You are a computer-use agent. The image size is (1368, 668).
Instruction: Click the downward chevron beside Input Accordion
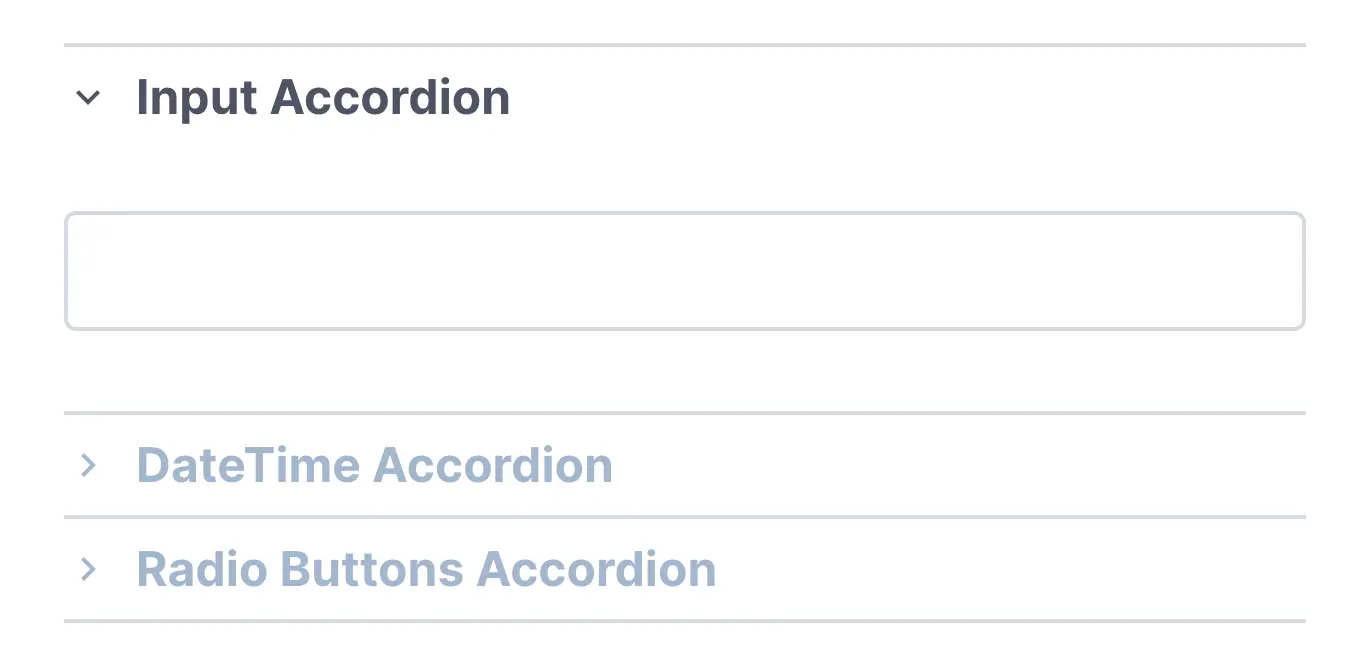click(87, 97)
